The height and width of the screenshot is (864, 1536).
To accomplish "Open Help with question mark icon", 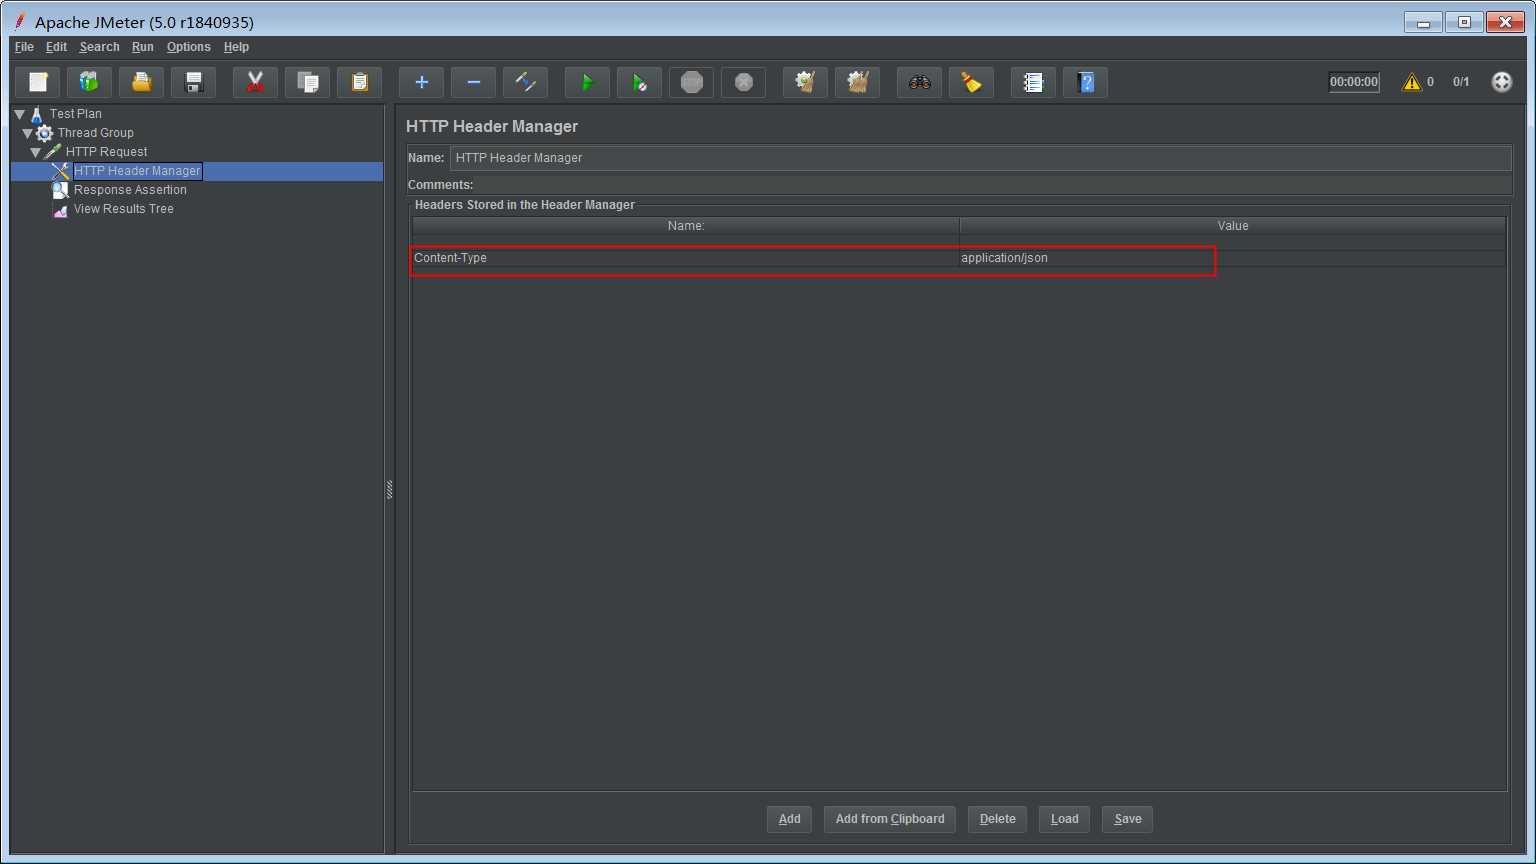I will coord(1086,82).
